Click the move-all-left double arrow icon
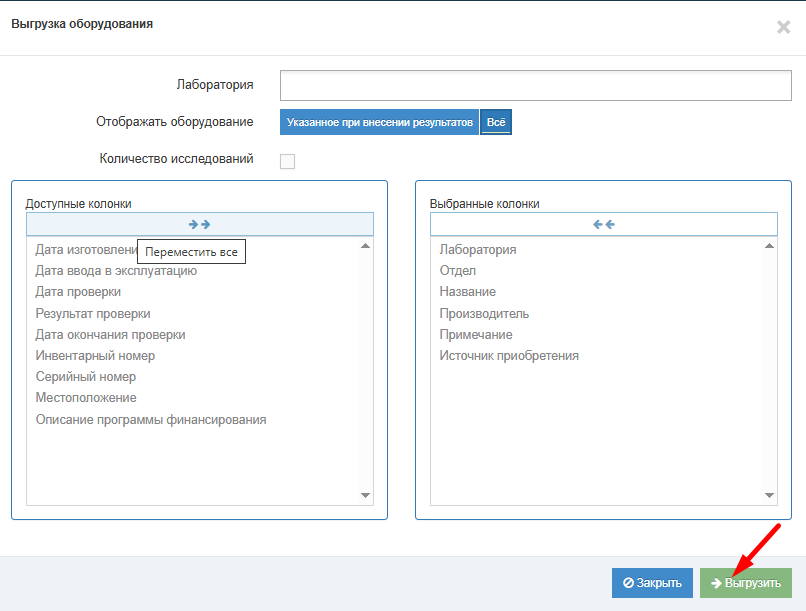Image resolution: width=806 pixels, height=611 pixels. [603, 224]
